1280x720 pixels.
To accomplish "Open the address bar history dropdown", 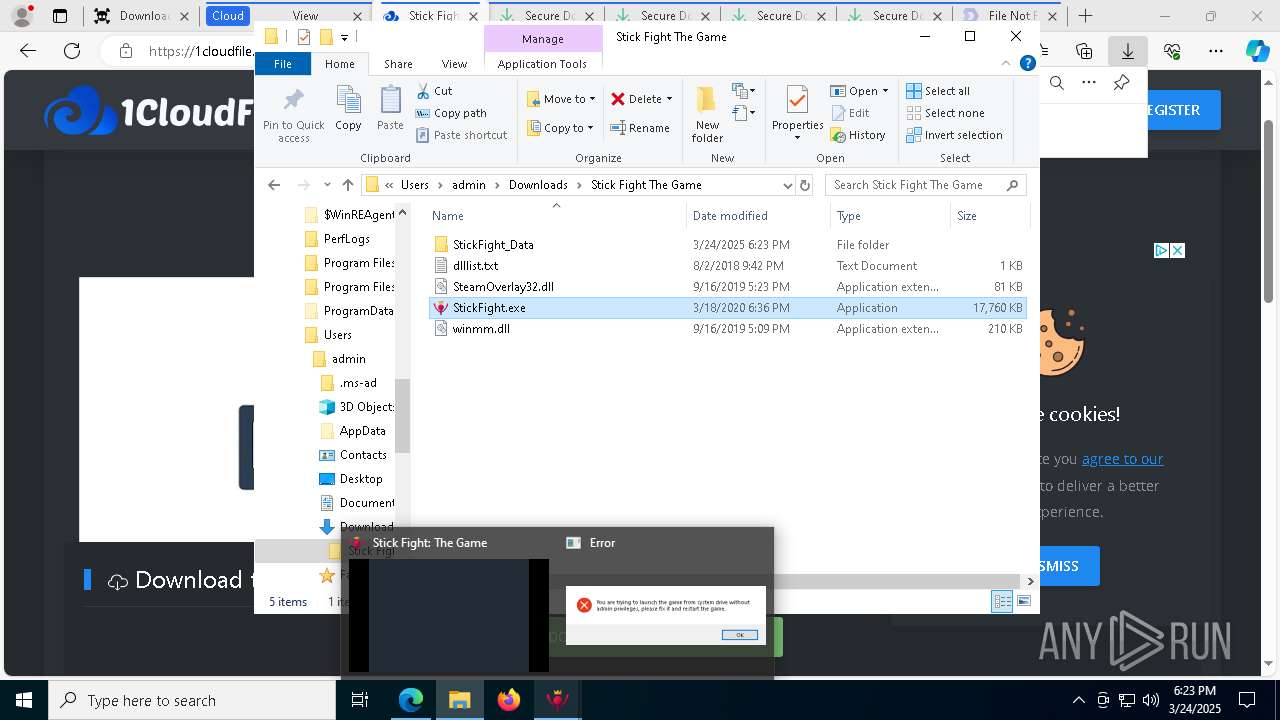I will tap(788, 185).
